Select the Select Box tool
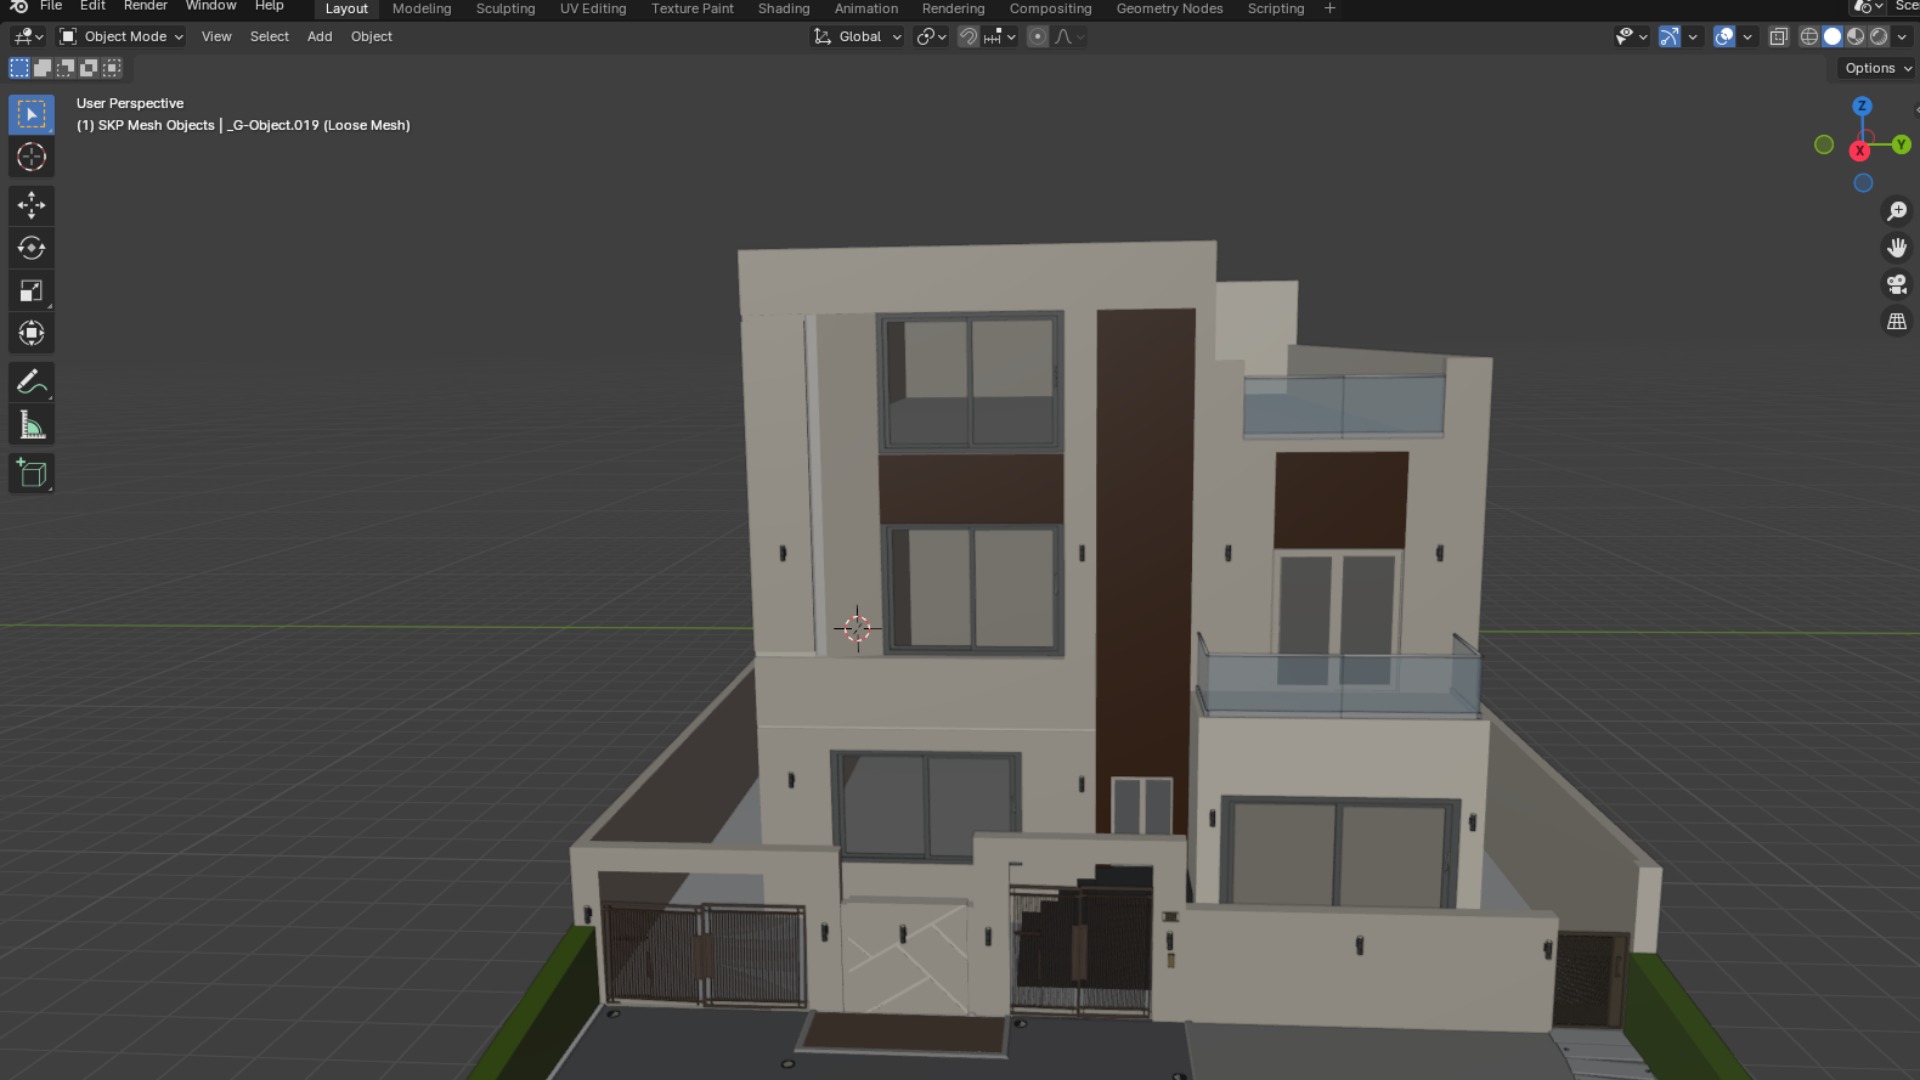1920x1080 pixels. pos(31,114)
